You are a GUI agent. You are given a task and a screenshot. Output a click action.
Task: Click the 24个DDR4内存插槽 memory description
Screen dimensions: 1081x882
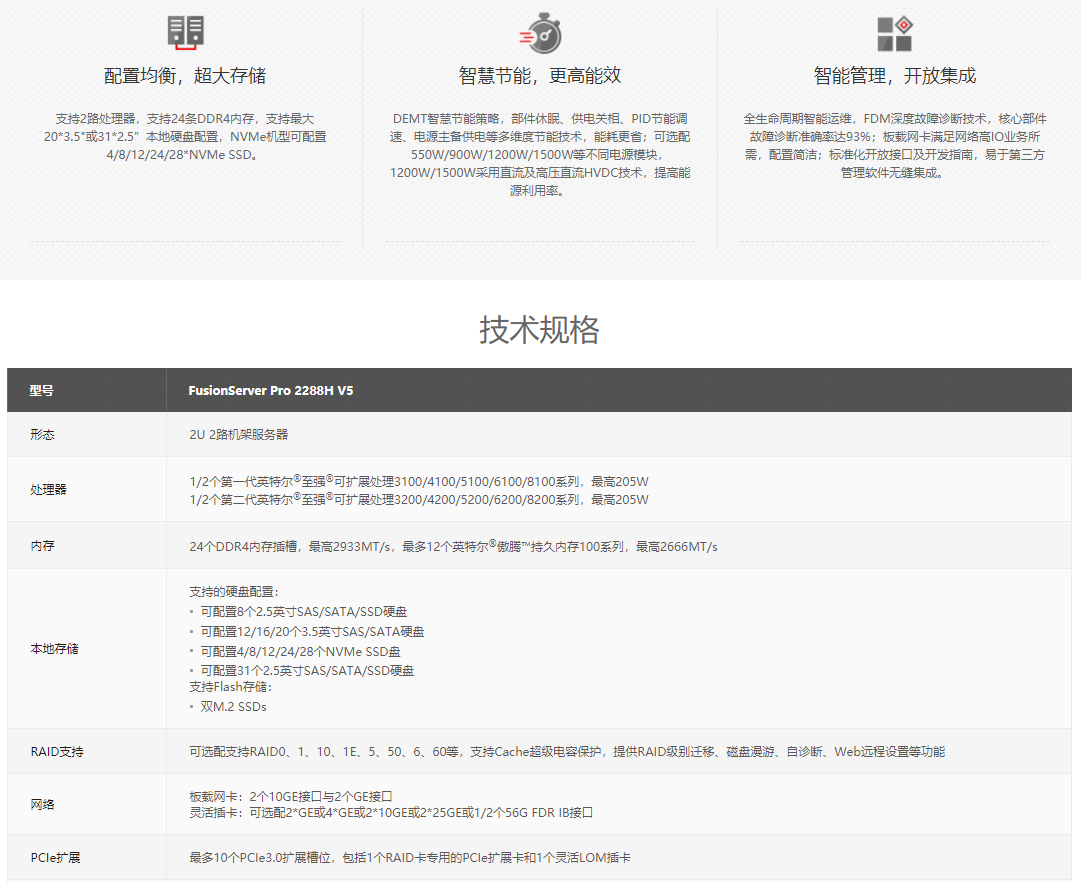point(454,546)
